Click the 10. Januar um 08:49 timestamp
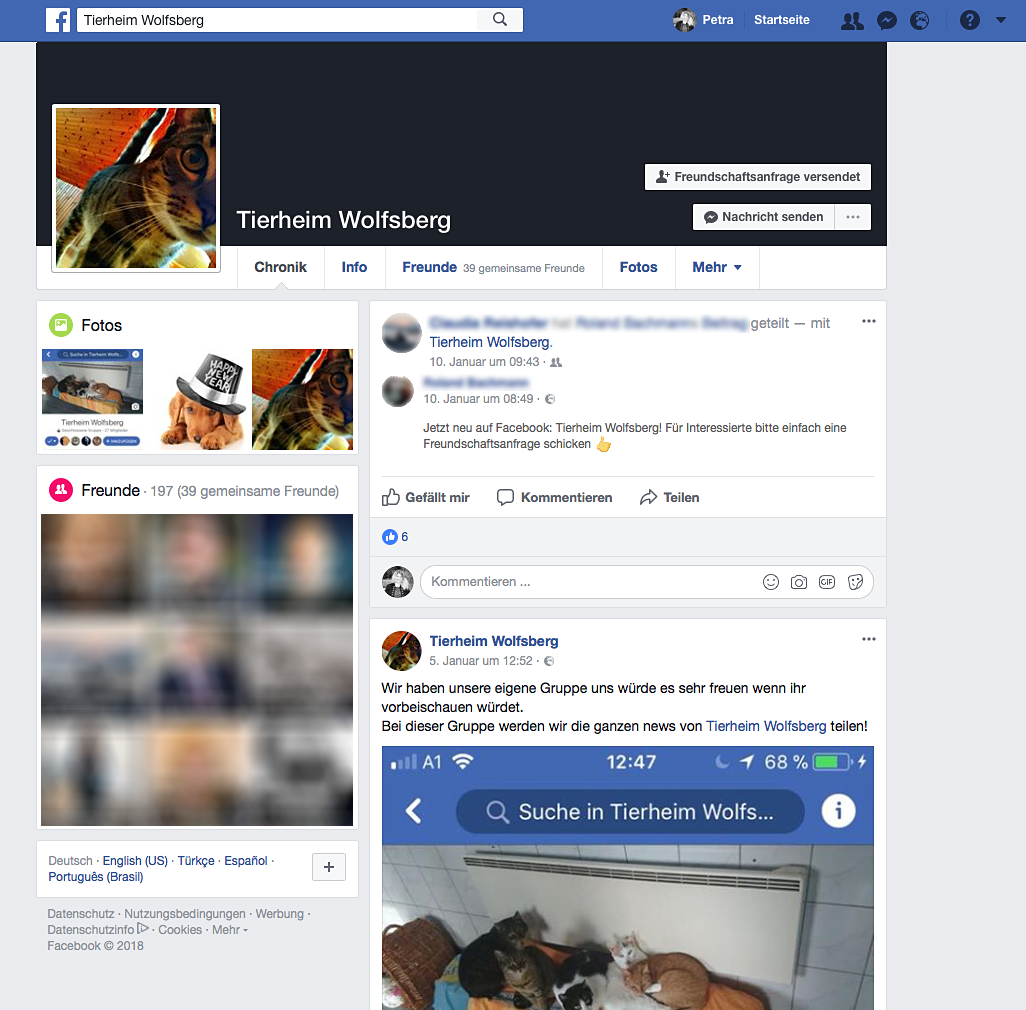1026x1010 pixels. pos(478,399)
